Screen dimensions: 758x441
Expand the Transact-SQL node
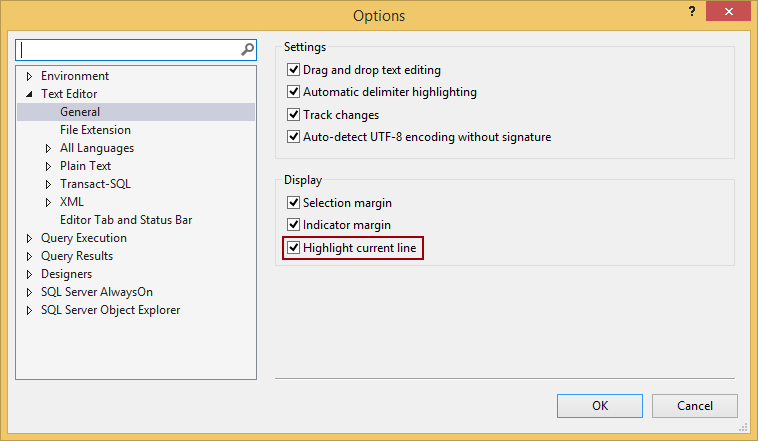click(48, 184)
